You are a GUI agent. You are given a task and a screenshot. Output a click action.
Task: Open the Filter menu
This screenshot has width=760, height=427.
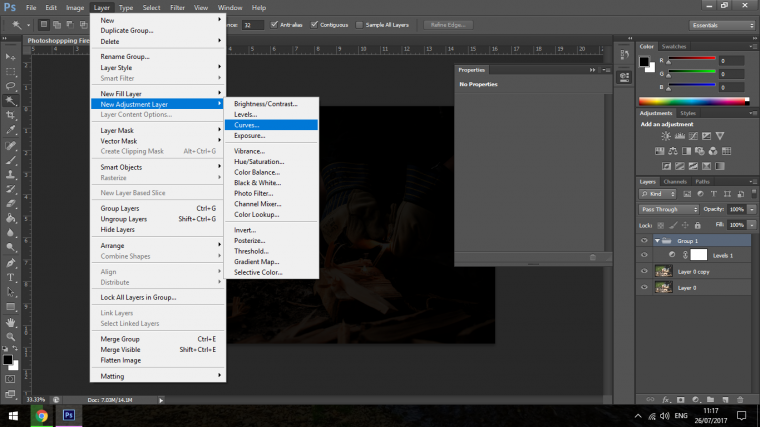coord(177,8)
